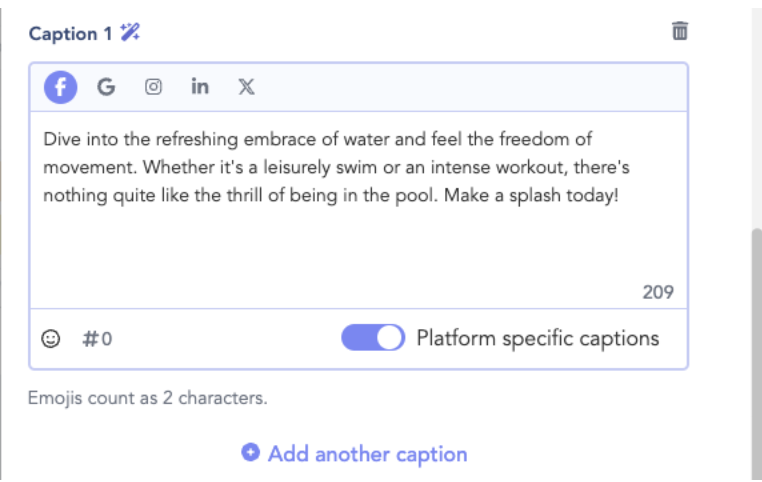
Task: Switch to the Google platform icon
Action: point(106,87)
